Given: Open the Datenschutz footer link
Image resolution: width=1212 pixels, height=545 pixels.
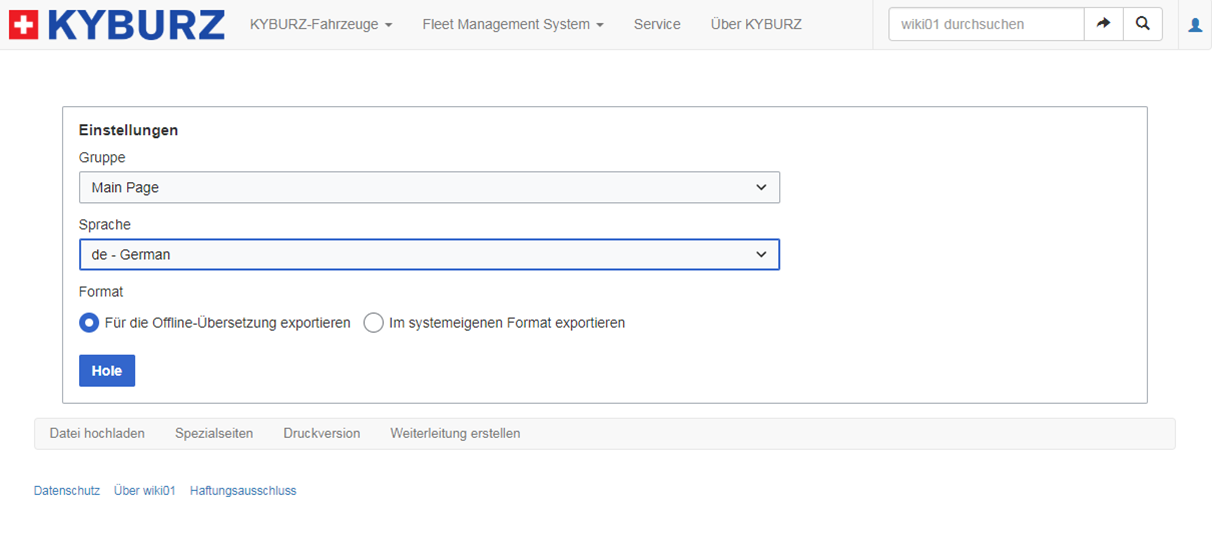Looking at the screenshot, I should click(x=67, y=491).
